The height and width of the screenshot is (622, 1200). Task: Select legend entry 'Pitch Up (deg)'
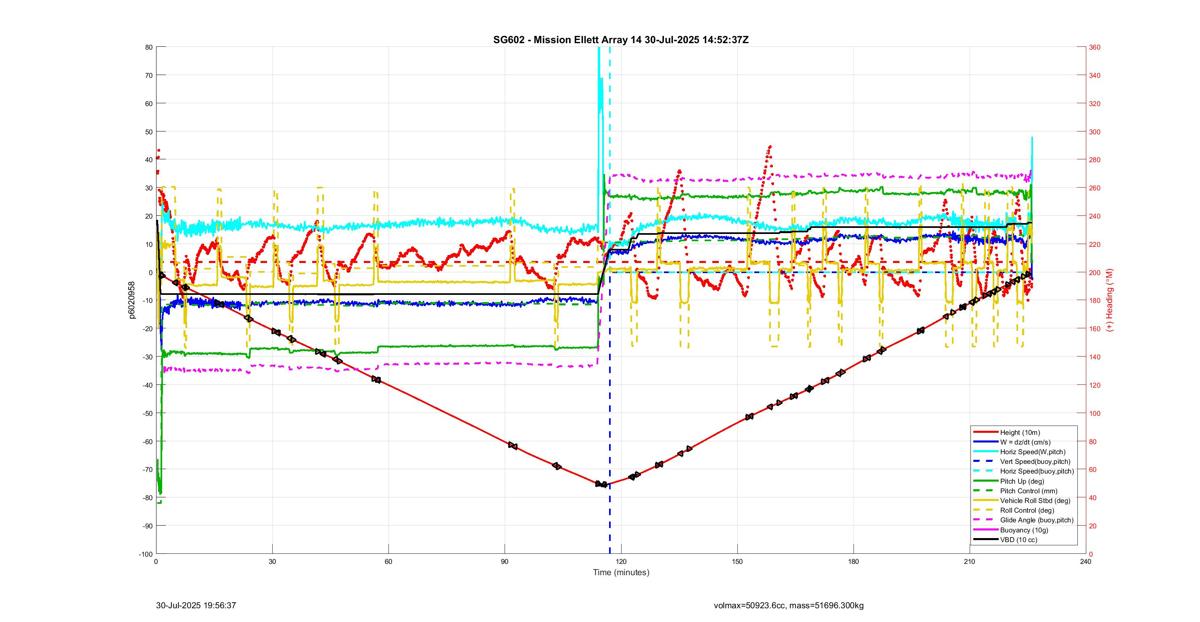click(x=1022, y=481)
